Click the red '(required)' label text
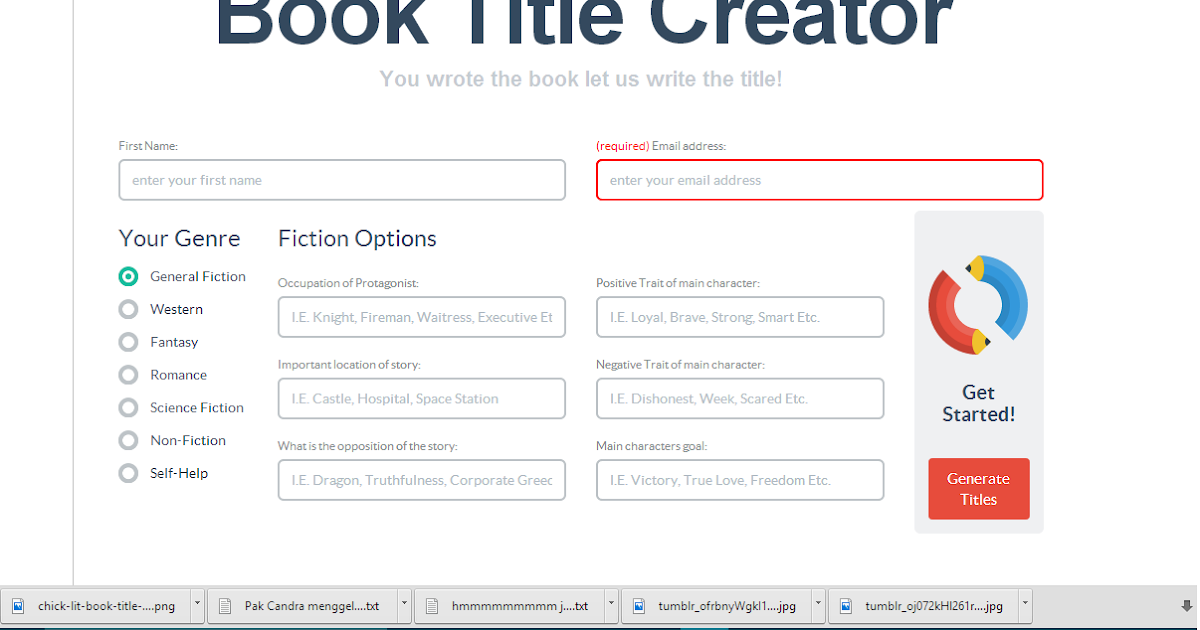The image size is (1200, 630). [622, 146]
